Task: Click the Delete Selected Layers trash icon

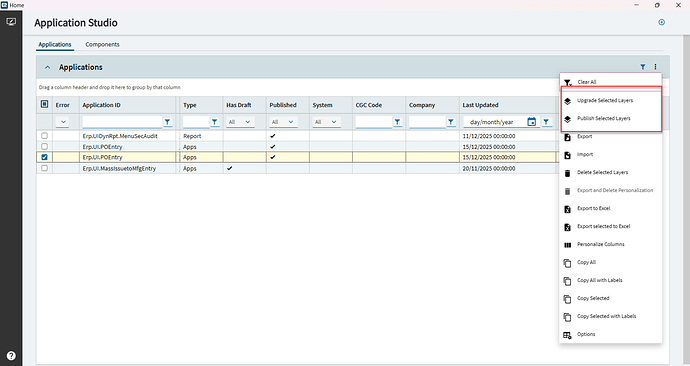Action: click(x=568, y=173)
